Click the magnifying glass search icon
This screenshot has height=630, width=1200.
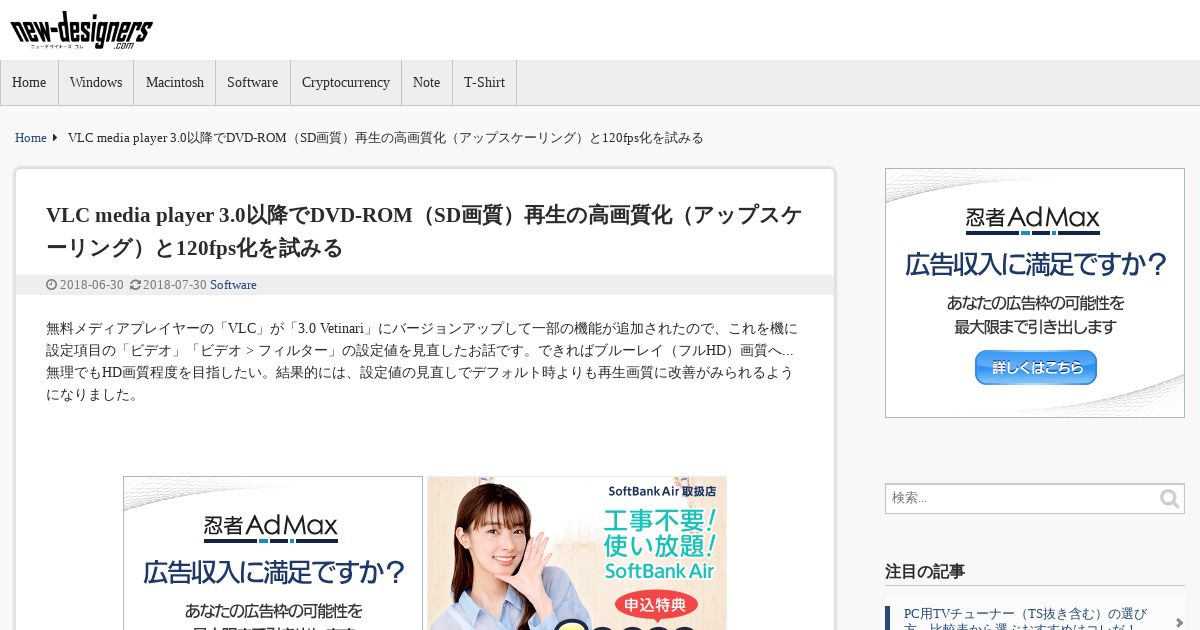click(x=1170, y=498)
